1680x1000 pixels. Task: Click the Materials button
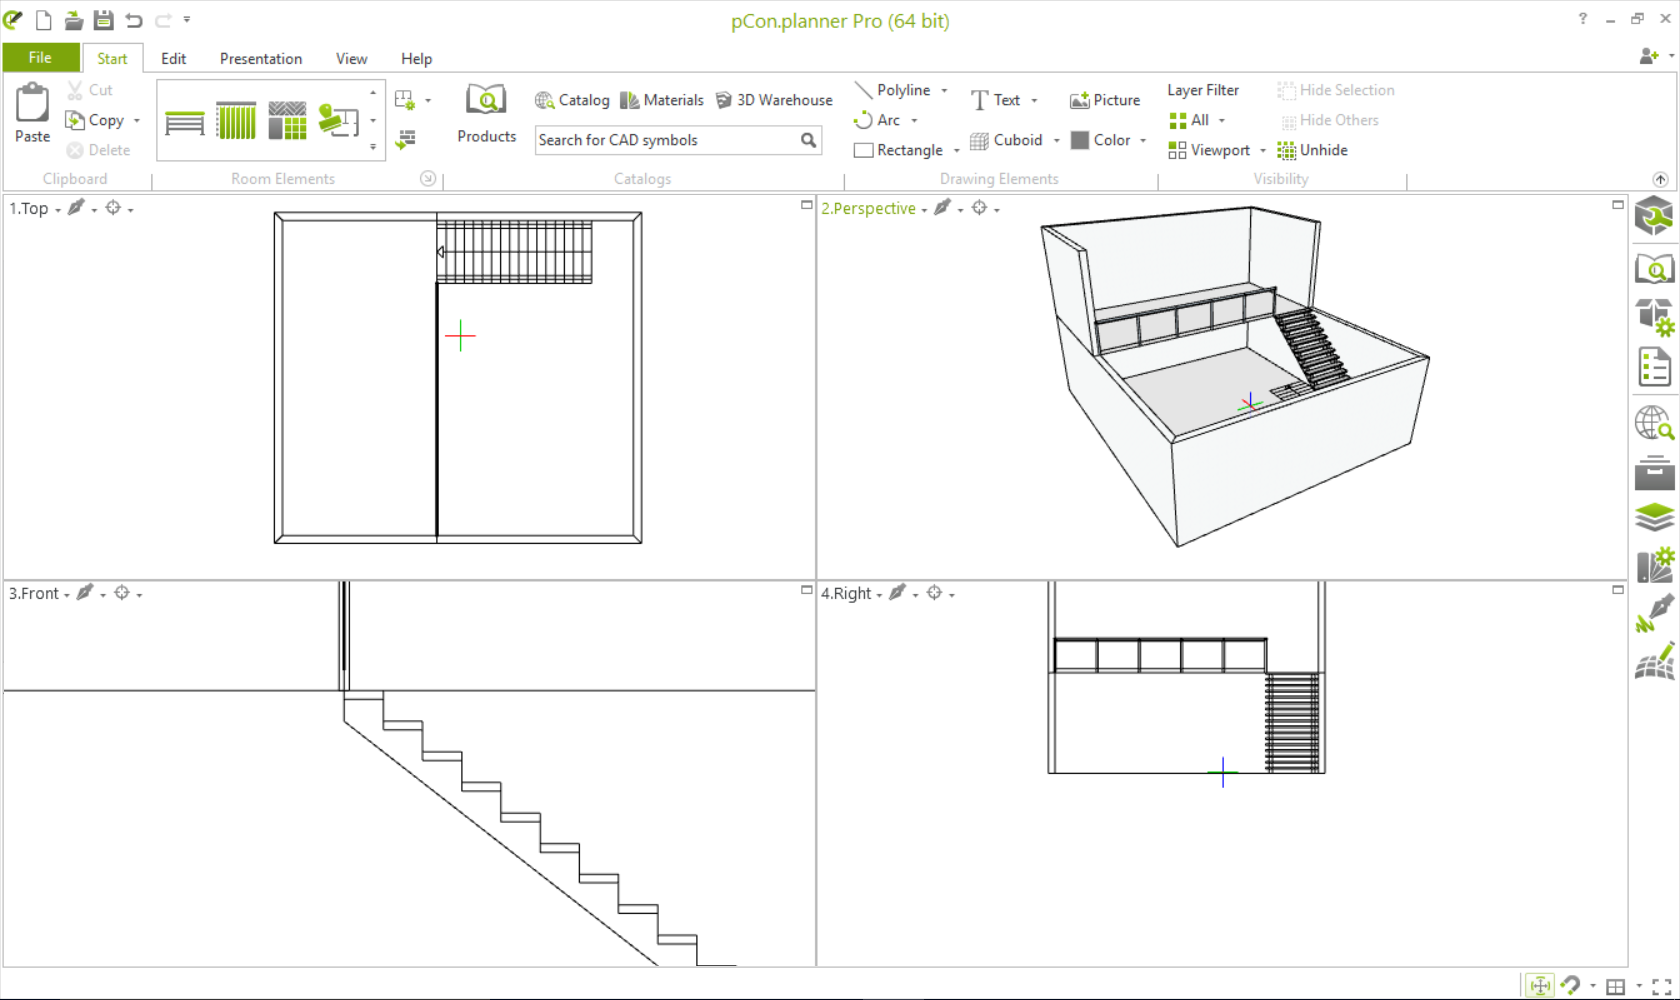(x=661, y=100)
